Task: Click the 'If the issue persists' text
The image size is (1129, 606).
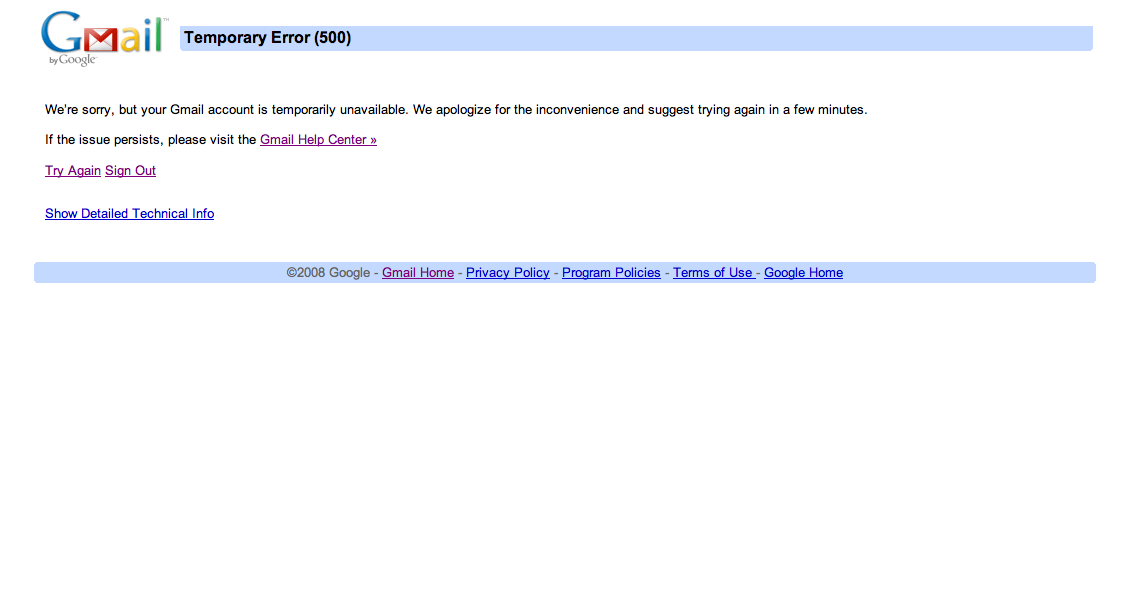Action: (150, 140)
